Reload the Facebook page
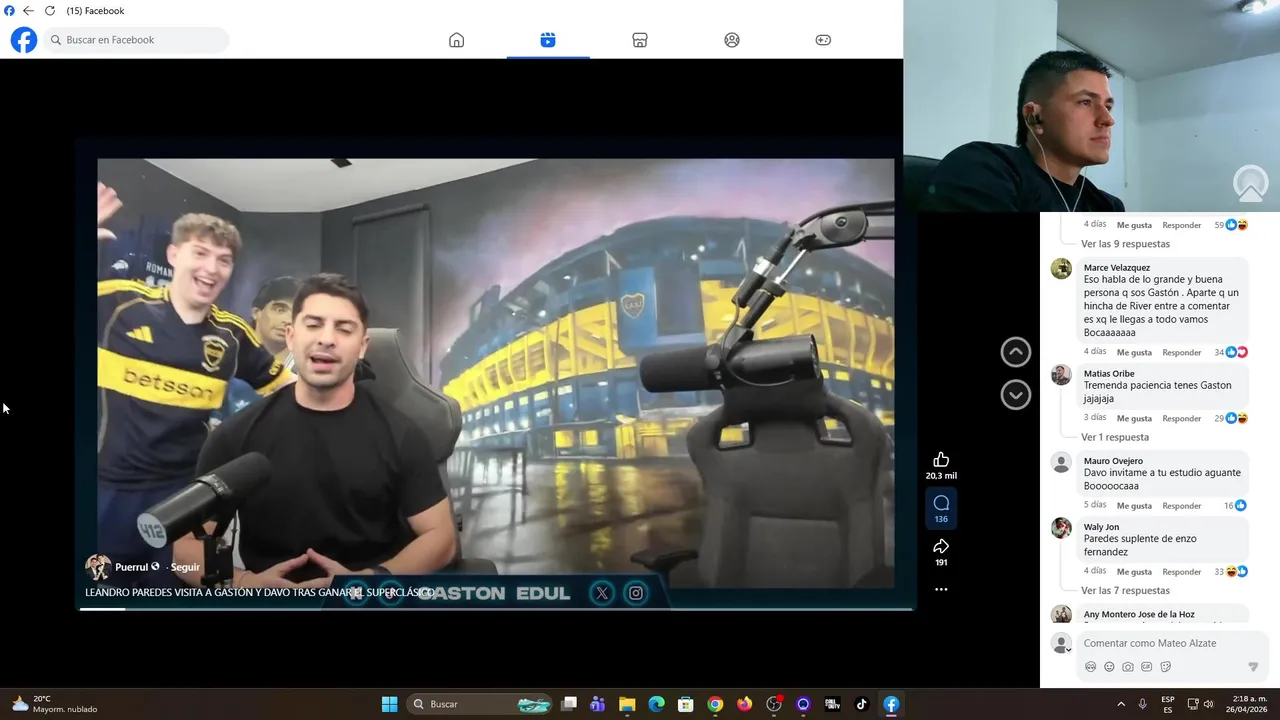 pos(49,11)
